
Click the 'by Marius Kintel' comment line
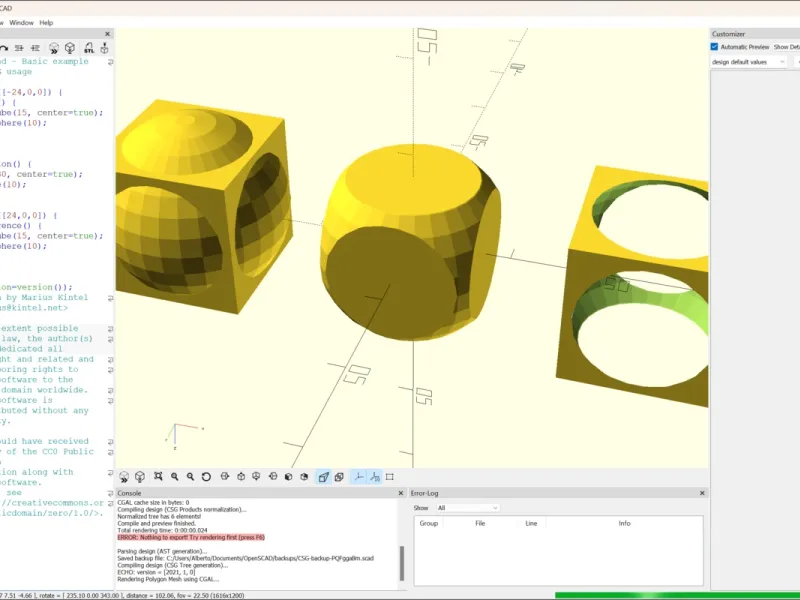click(x=44, y=297)
